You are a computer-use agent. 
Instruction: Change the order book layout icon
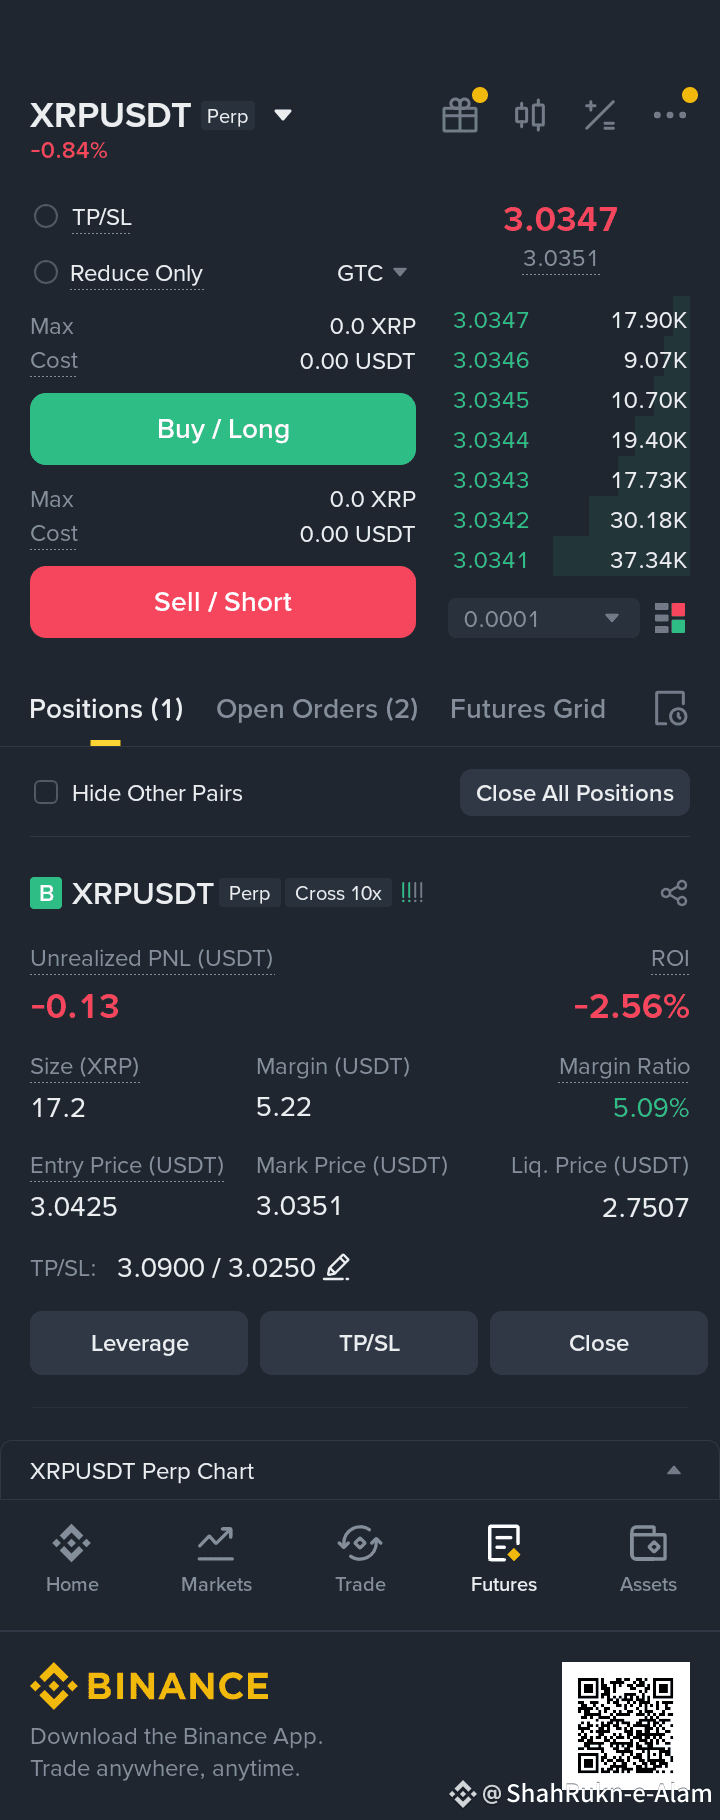(670, 618)
